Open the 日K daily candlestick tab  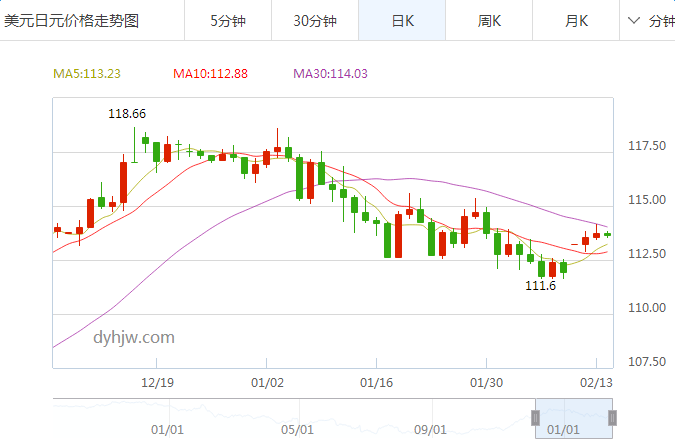(401, 20)
